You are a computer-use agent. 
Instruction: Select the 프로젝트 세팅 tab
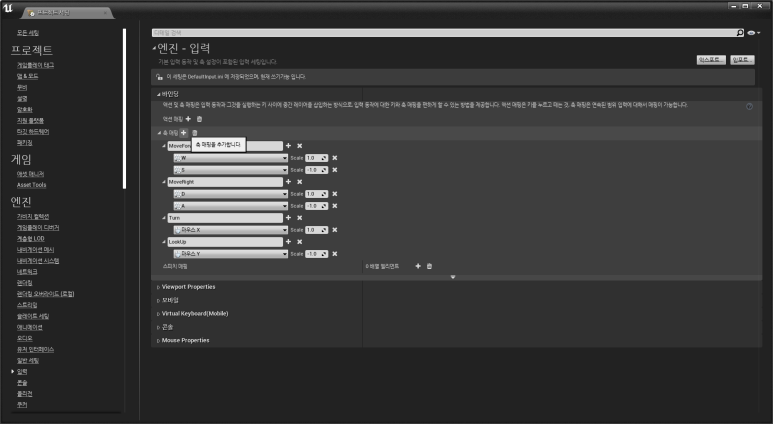coord(69,13)
